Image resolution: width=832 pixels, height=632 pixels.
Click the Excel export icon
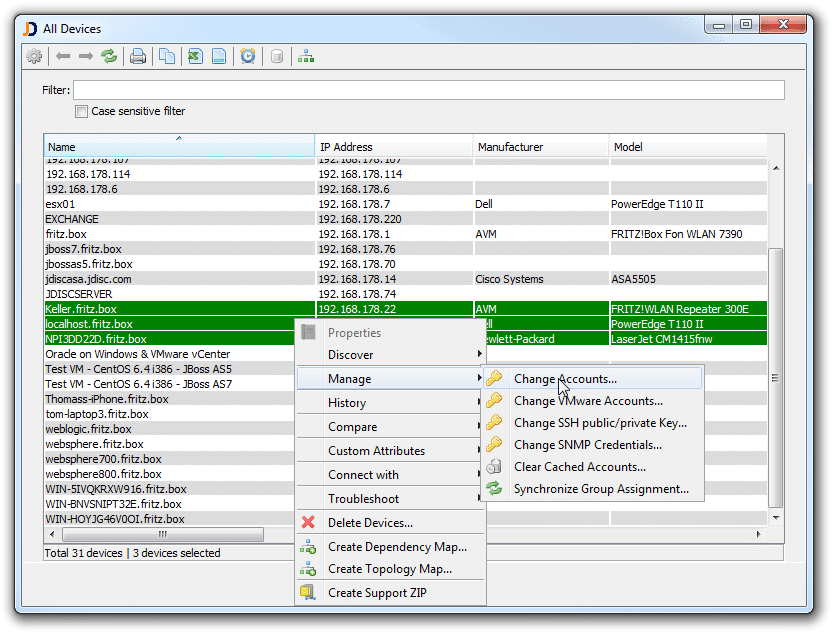click(x=195, y=56)
